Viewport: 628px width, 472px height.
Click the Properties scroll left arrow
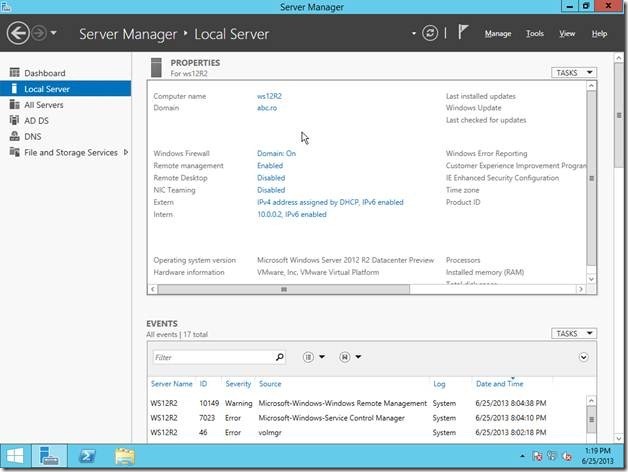tap(153, 289)
